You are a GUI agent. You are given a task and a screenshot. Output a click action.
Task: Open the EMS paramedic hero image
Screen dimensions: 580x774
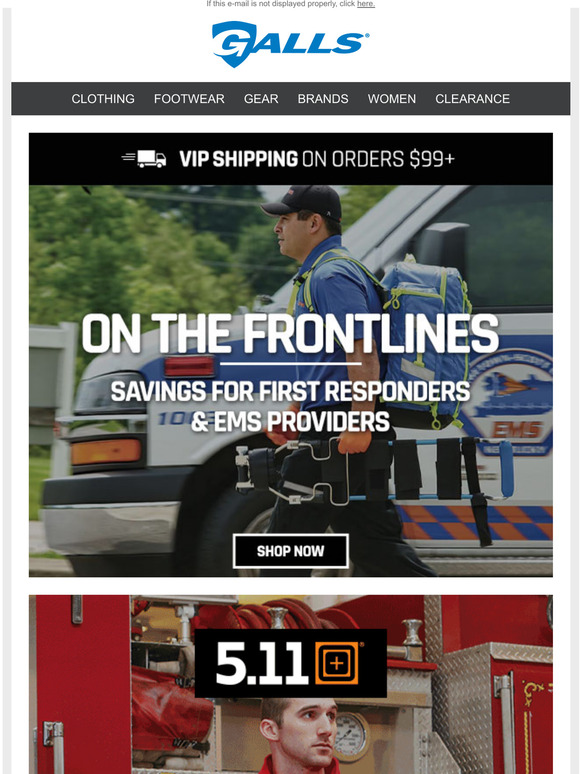[x=291, y=381]
